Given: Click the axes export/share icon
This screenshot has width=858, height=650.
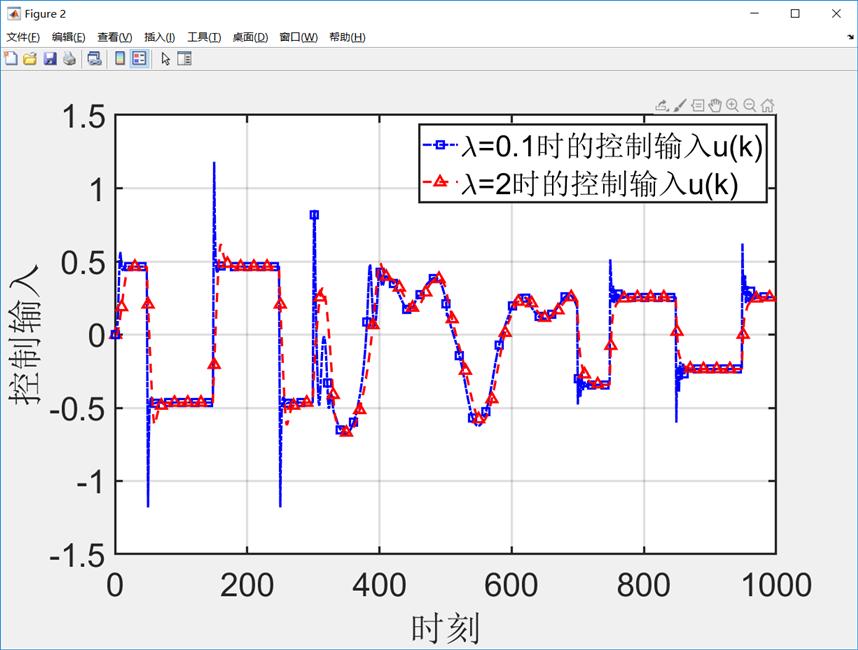Looking at the screenshot, I should tap(662, 105).
